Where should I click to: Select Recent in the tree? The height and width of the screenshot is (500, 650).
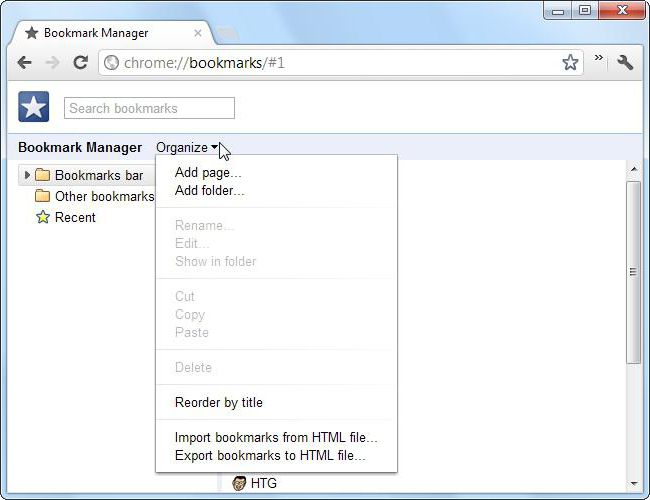click(x=66, y=217)
